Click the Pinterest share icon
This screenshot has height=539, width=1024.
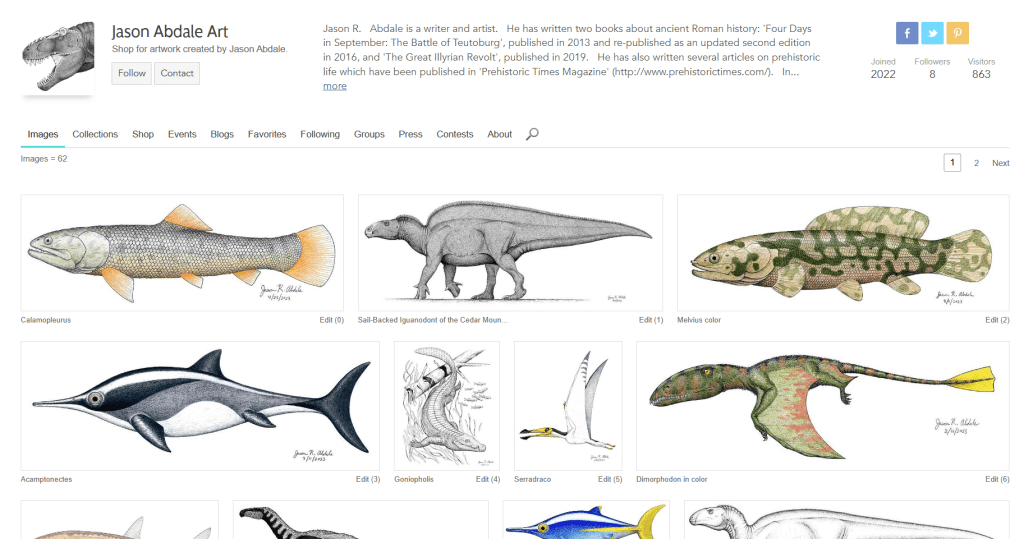(957, 33)
